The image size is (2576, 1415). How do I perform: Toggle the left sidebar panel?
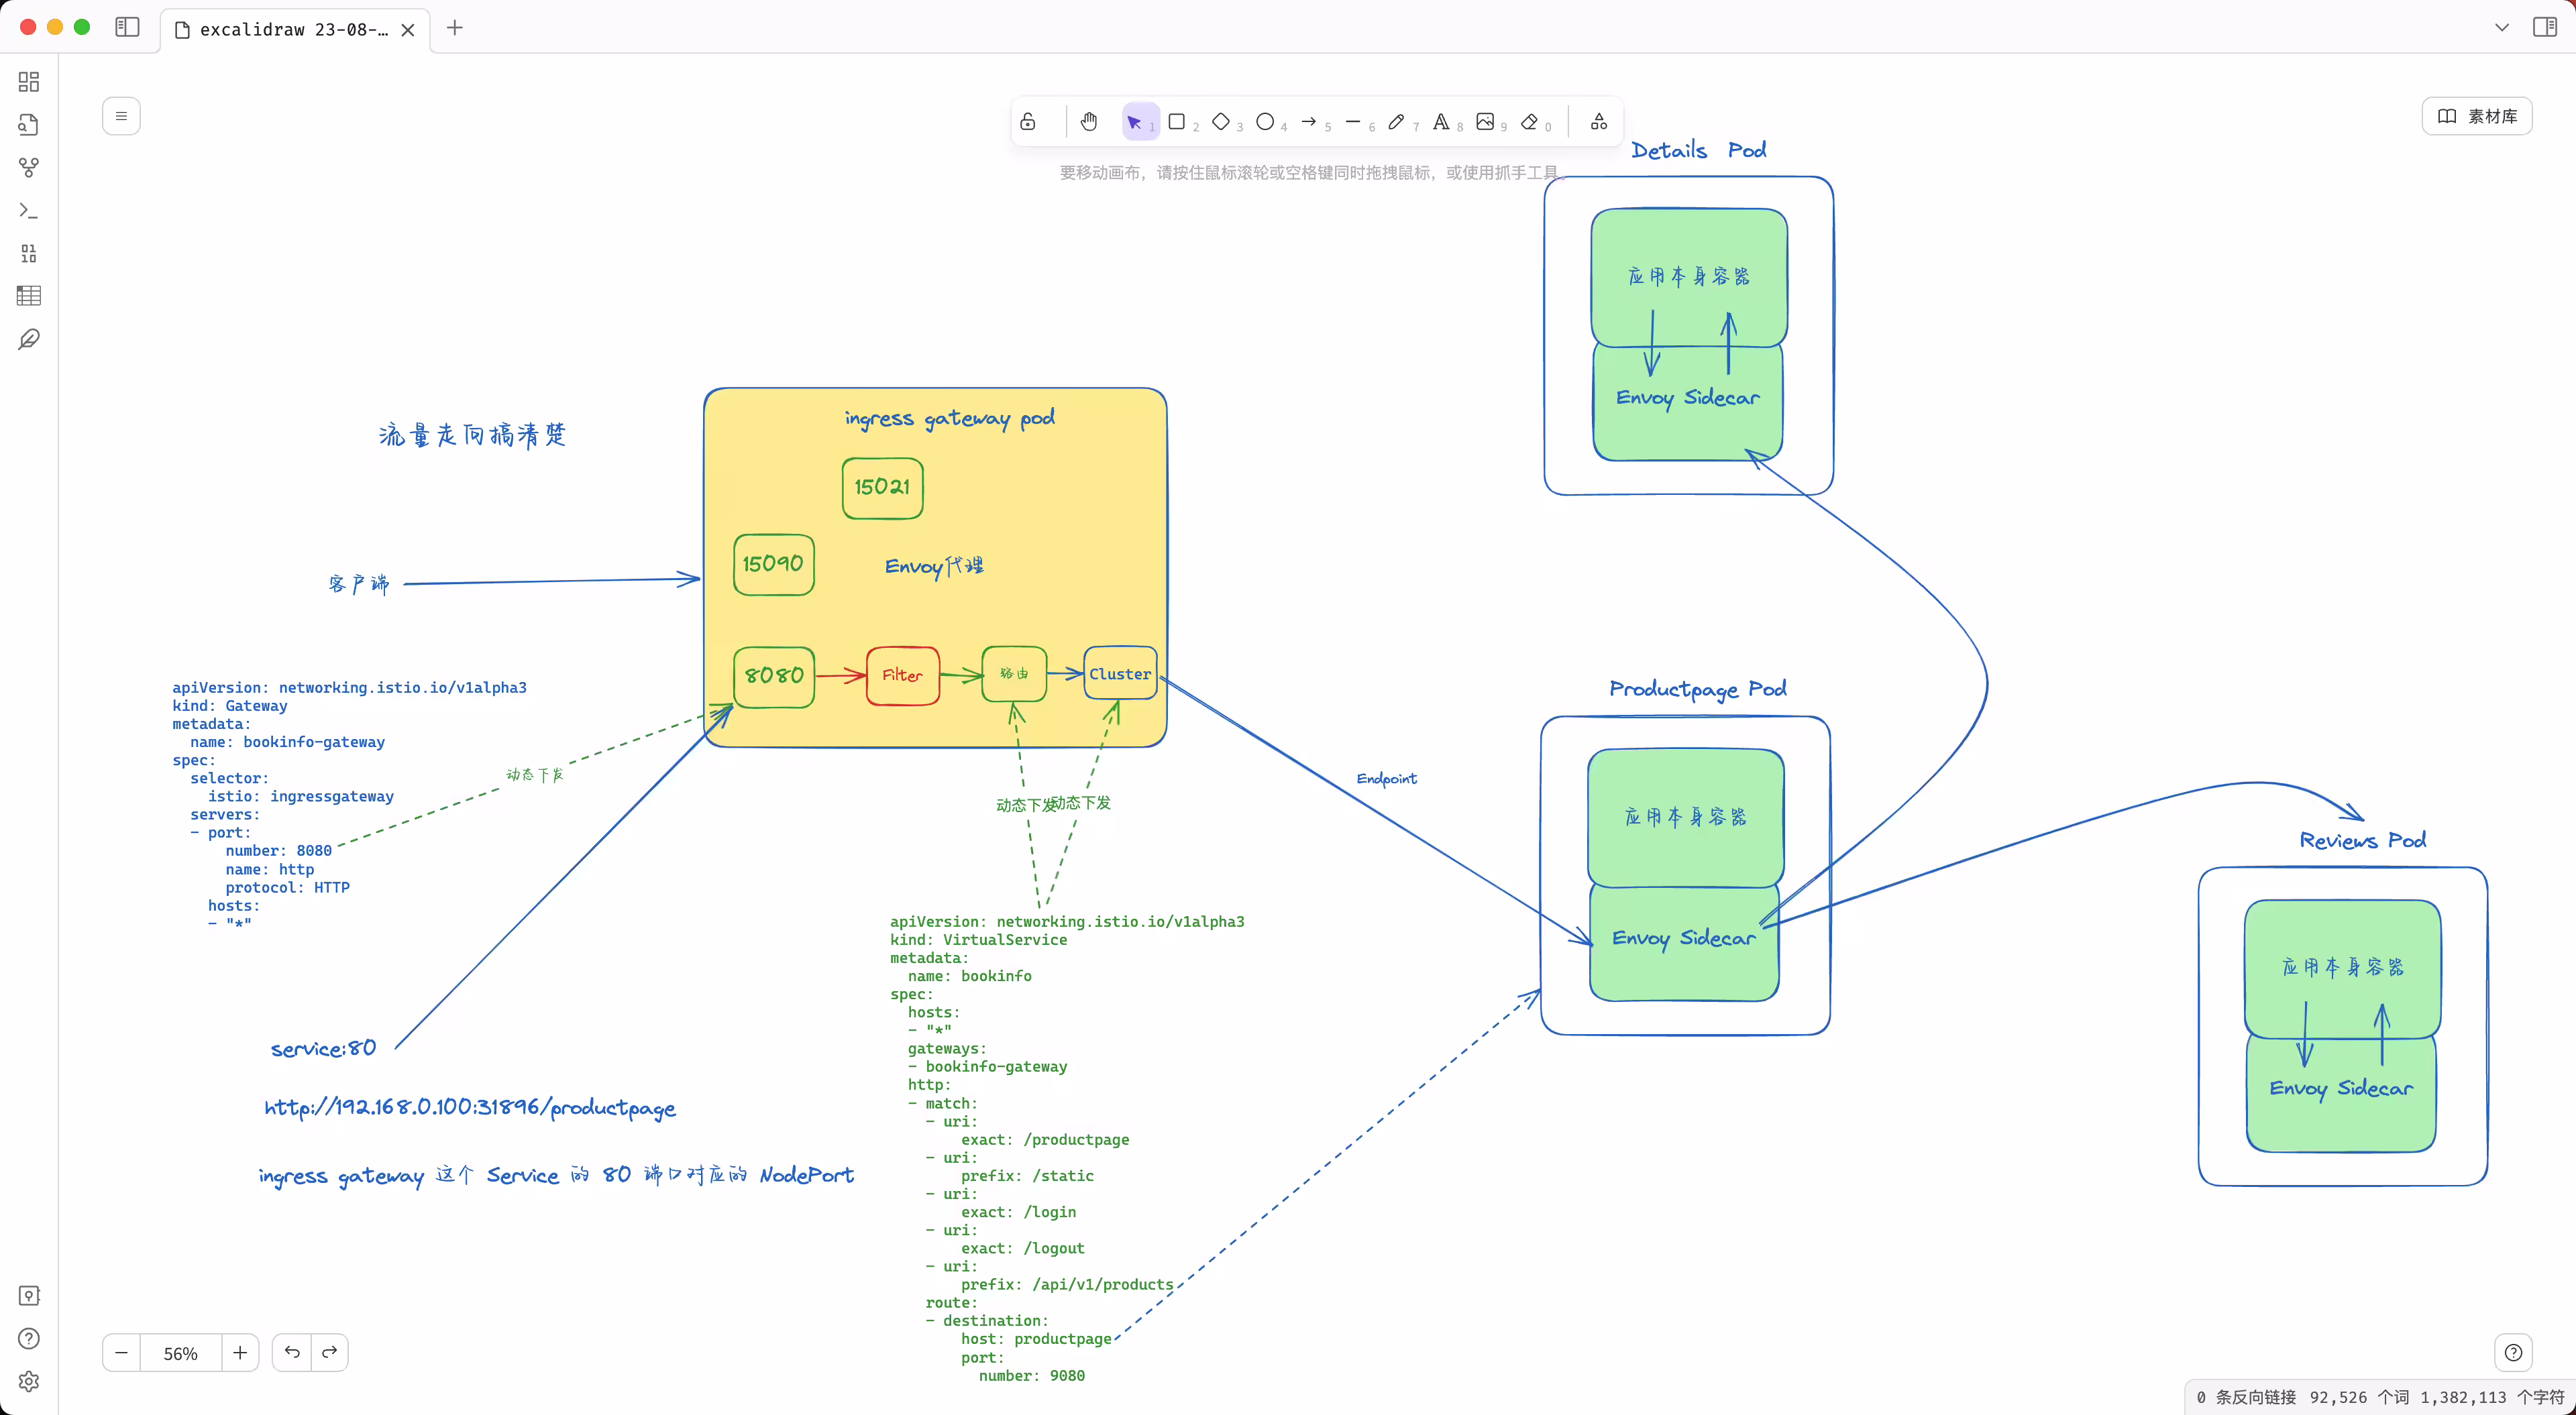coord(127,27)
